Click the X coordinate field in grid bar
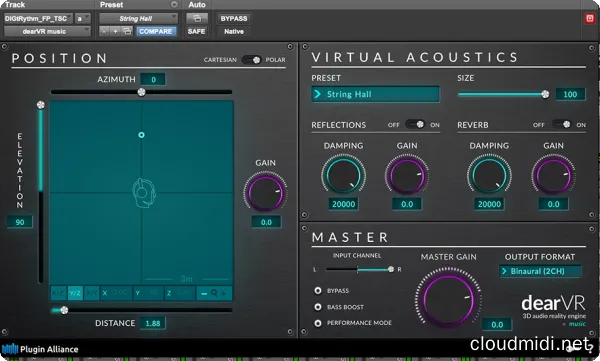 [x=116, y=293]
